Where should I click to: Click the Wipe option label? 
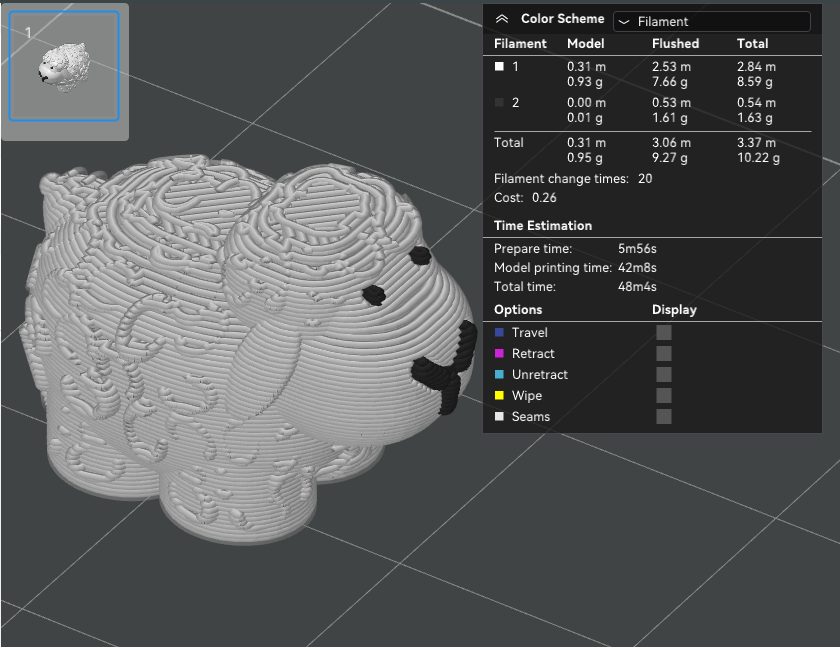tap(527, 395)
